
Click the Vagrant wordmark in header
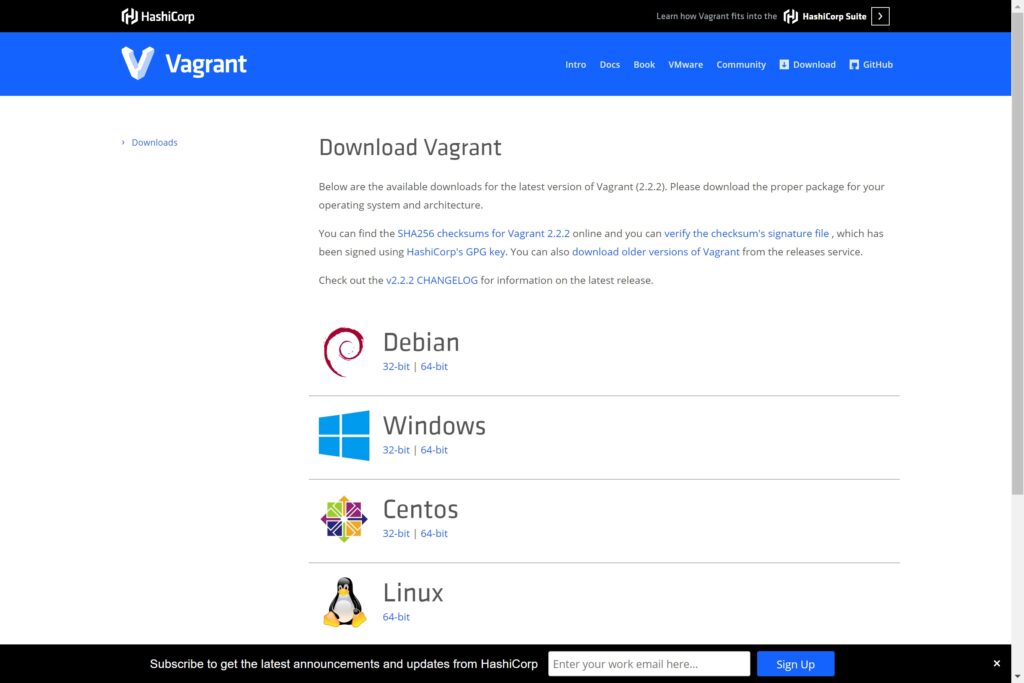[x=206, y=64]
